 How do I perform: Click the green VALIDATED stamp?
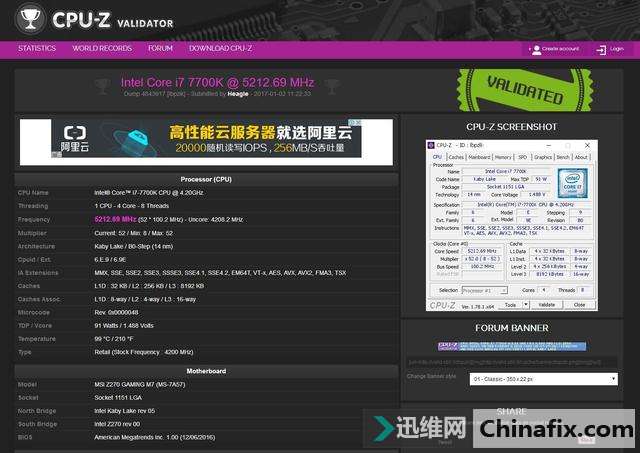coord(524,90)
